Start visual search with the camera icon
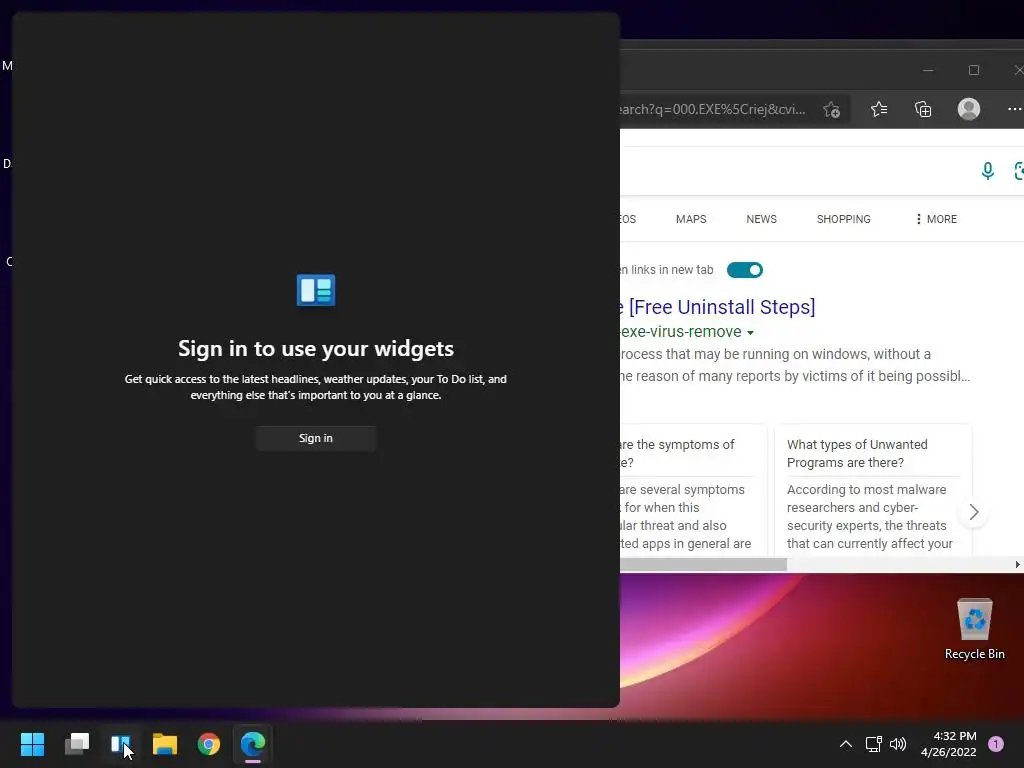Image resolution: width=1024 pixels, height=768 pixels. [x=1019, y=170]
